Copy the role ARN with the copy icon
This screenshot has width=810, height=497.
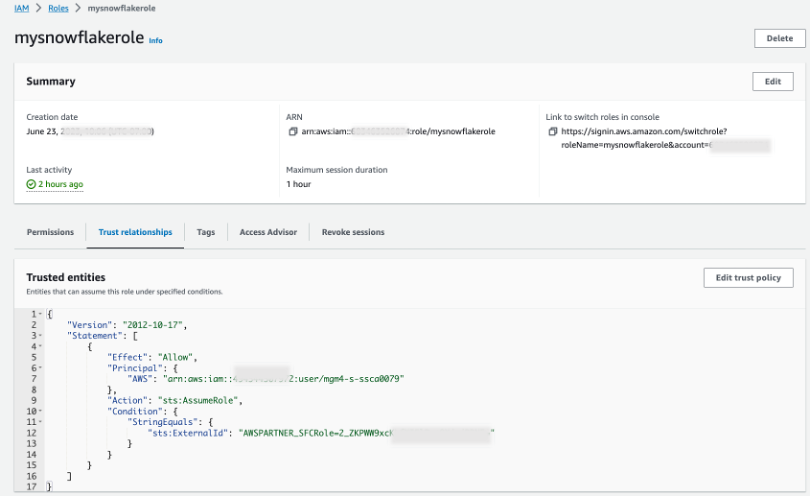[293, 132]
